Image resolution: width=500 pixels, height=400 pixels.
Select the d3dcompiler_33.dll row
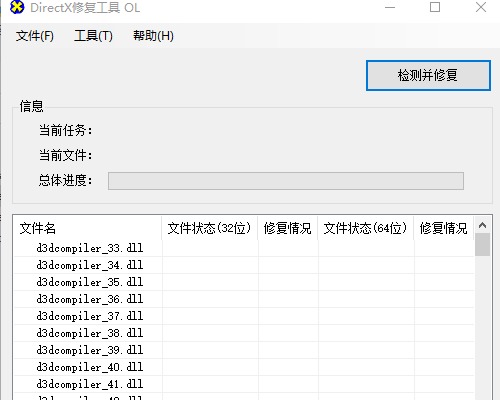(244, 248)
